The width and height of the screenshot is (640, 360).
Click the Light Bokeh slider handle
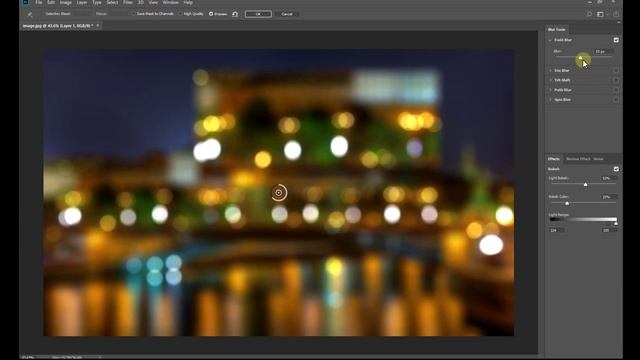point(586,184)
